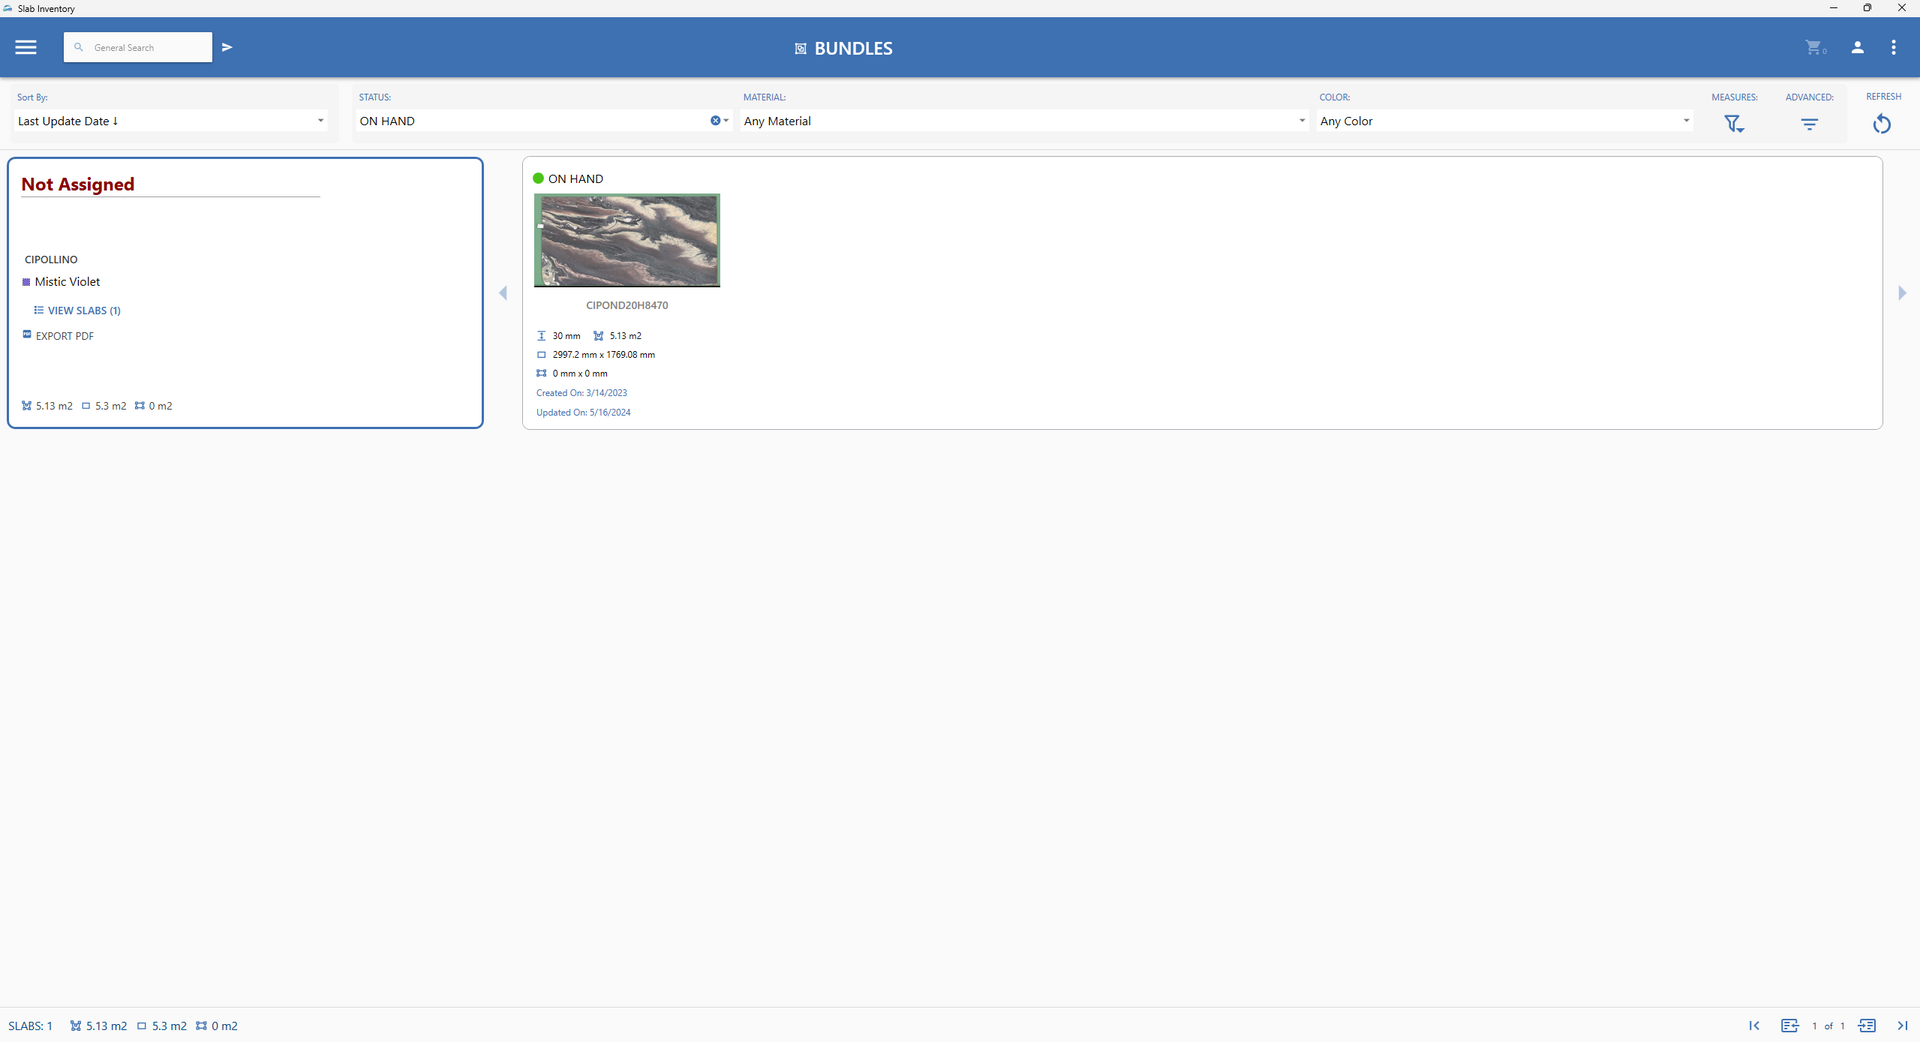Viewport: 1920px width, 1042px height.
Task: Click the SLABS: 1 status bar entry
Action: (x=31, y=1026)
